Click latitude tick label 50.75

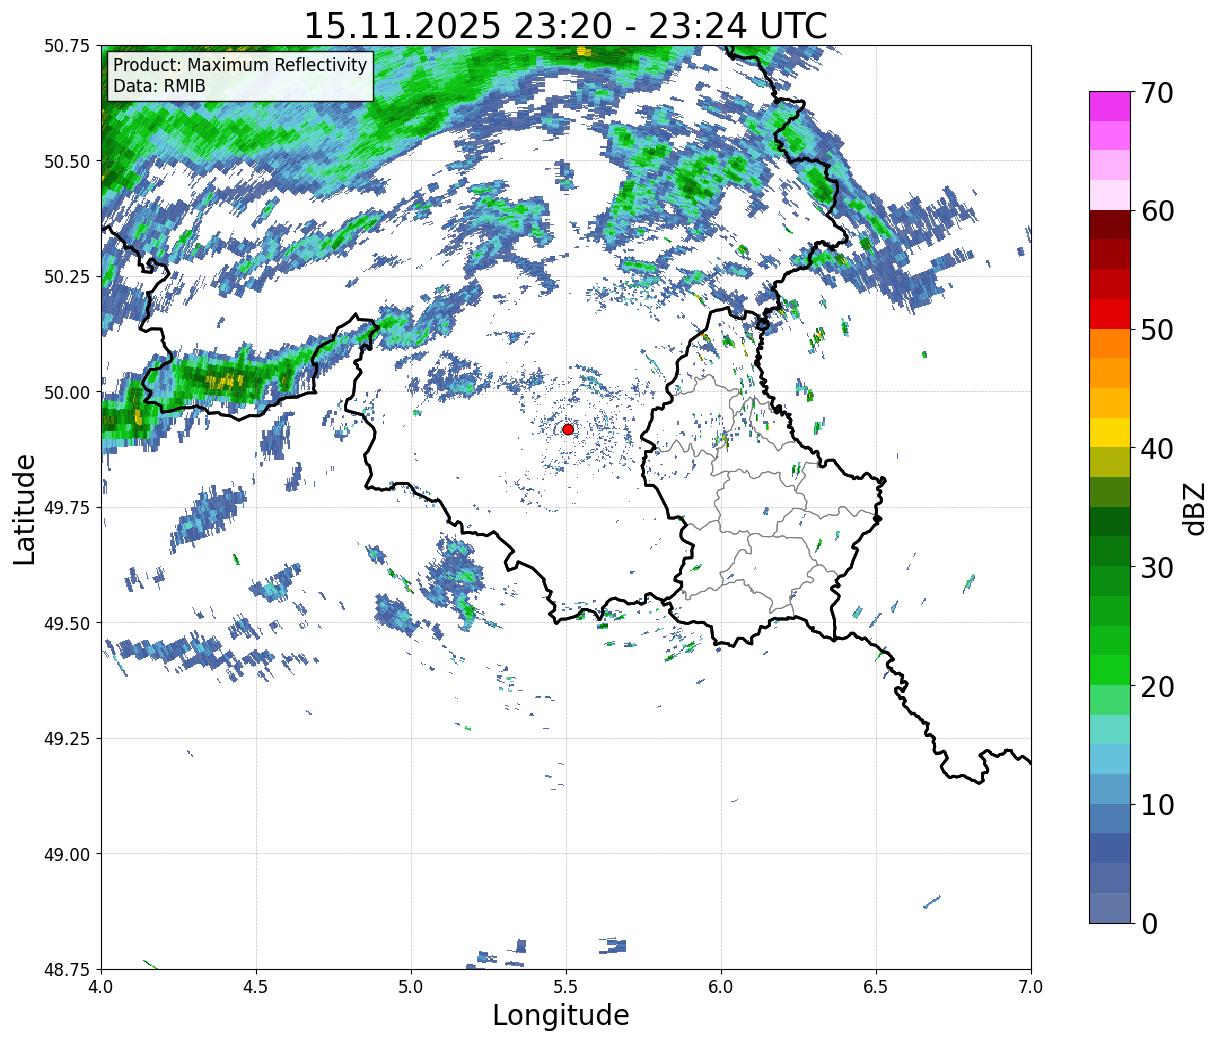[67, 46]
